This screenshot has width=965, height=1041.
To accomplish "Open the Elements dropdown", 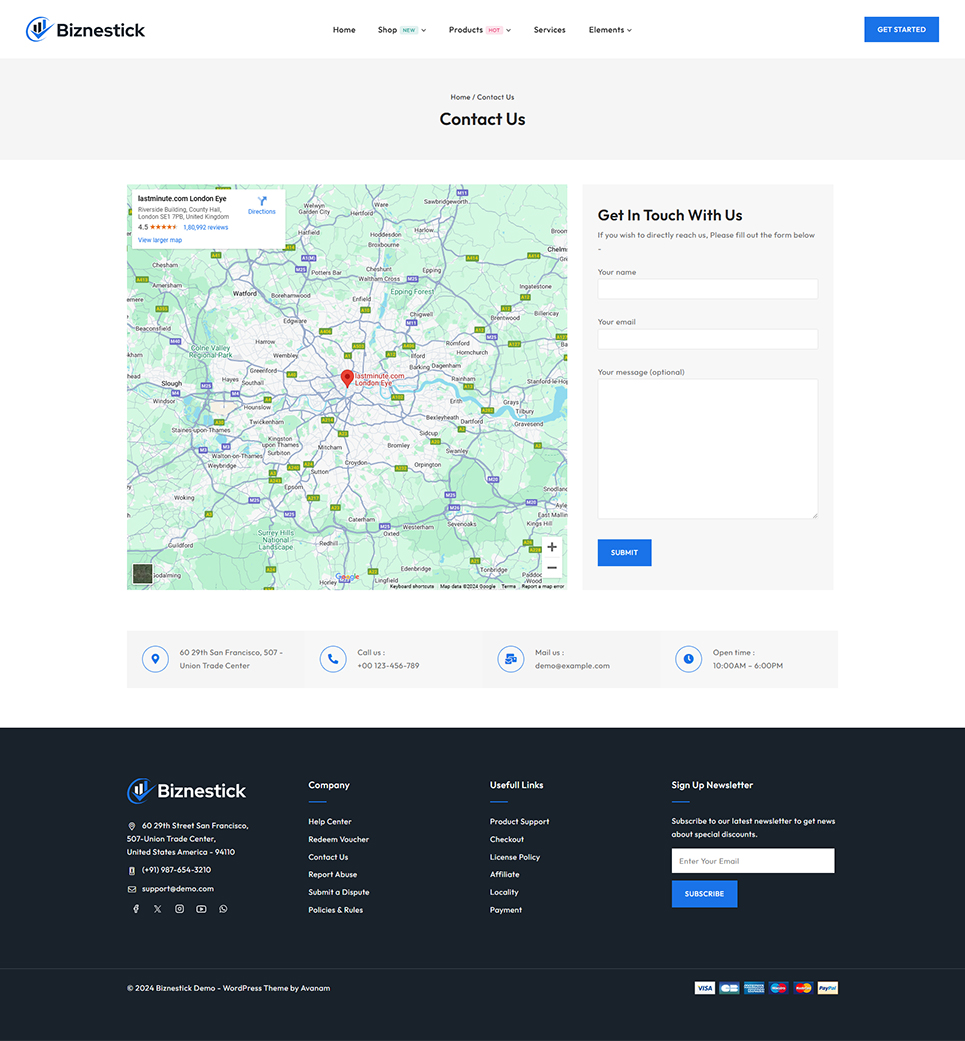I will pyautogui.click(x=606, y=29).
